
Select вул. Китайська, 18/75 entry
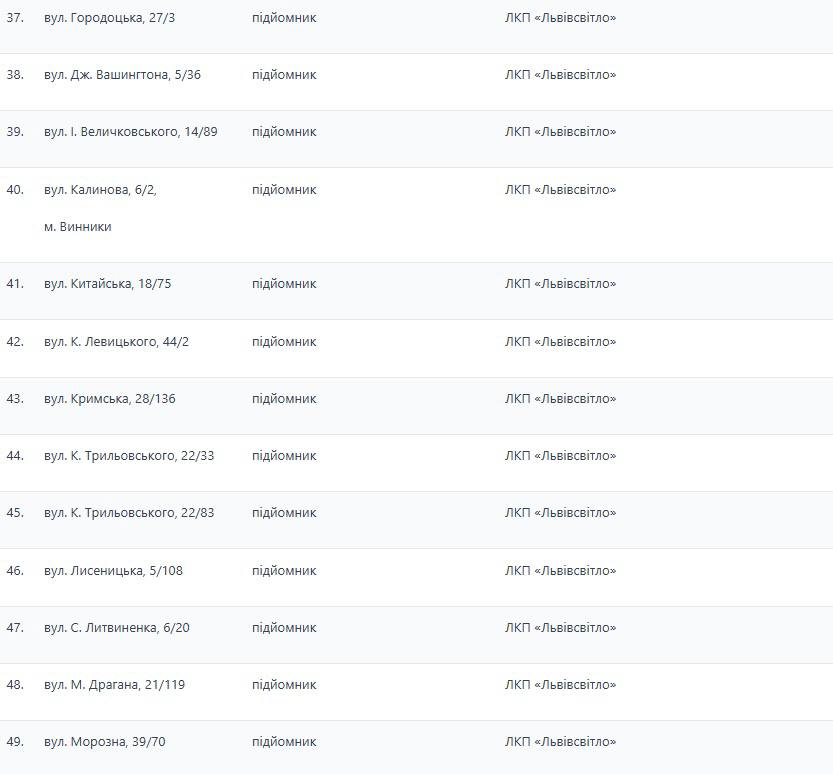pos(107,284)
